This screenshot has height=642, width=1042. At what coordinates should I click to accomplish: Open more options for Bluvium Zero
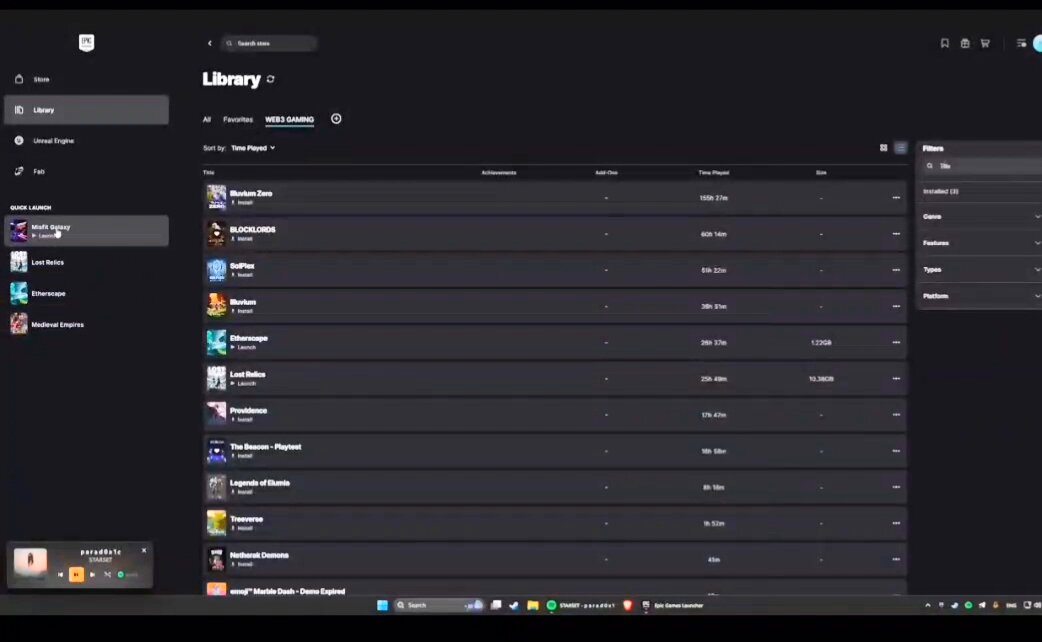(x=896, y=197)
